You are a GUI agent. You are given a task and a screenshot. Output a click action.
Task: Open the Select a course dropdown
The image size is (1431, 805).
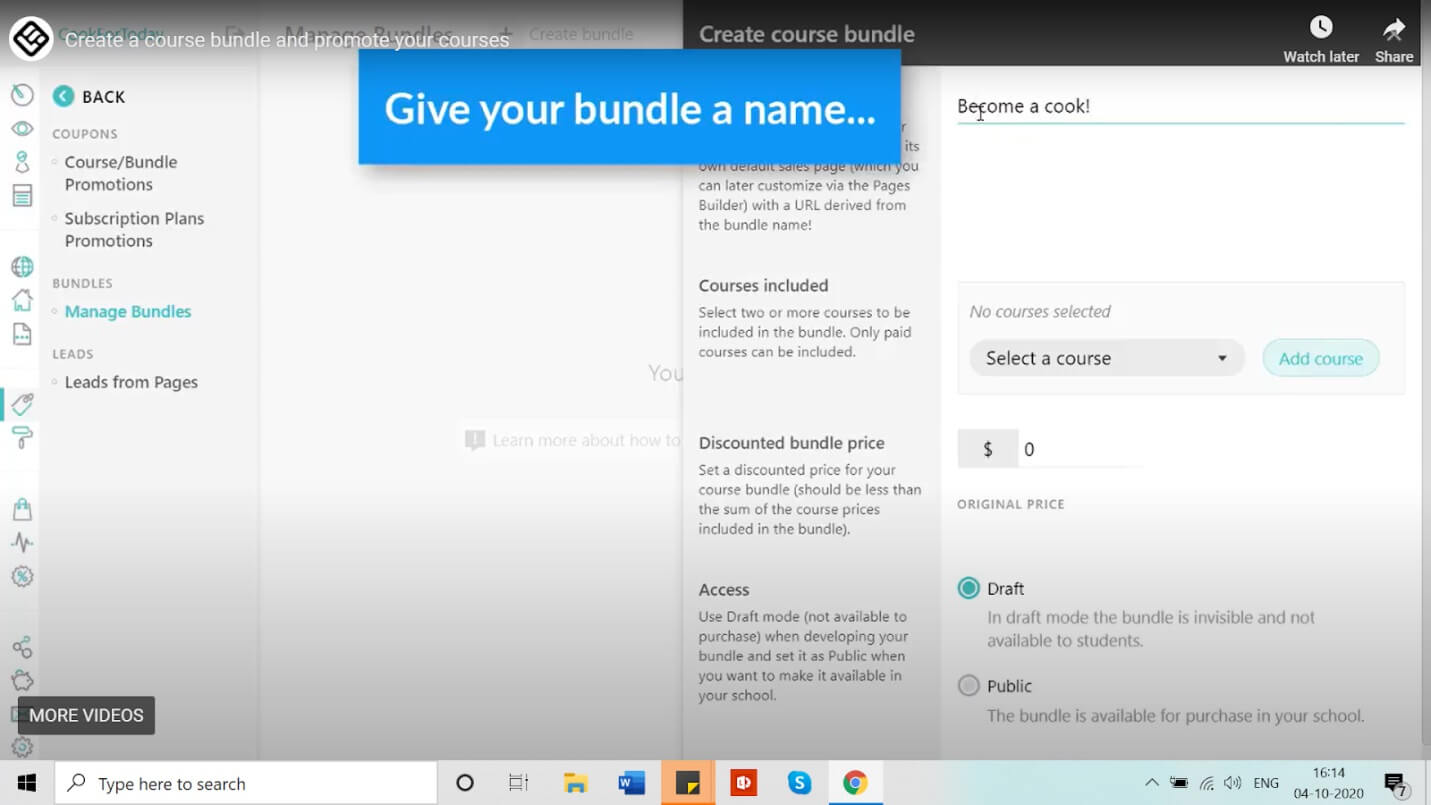point(1106,358)
